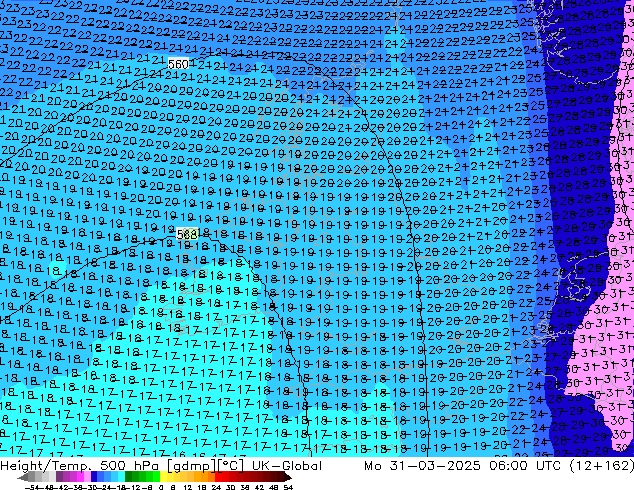Click the temperature color scale bar
This screenshot has height=490, width=634.
coord(155,477)
